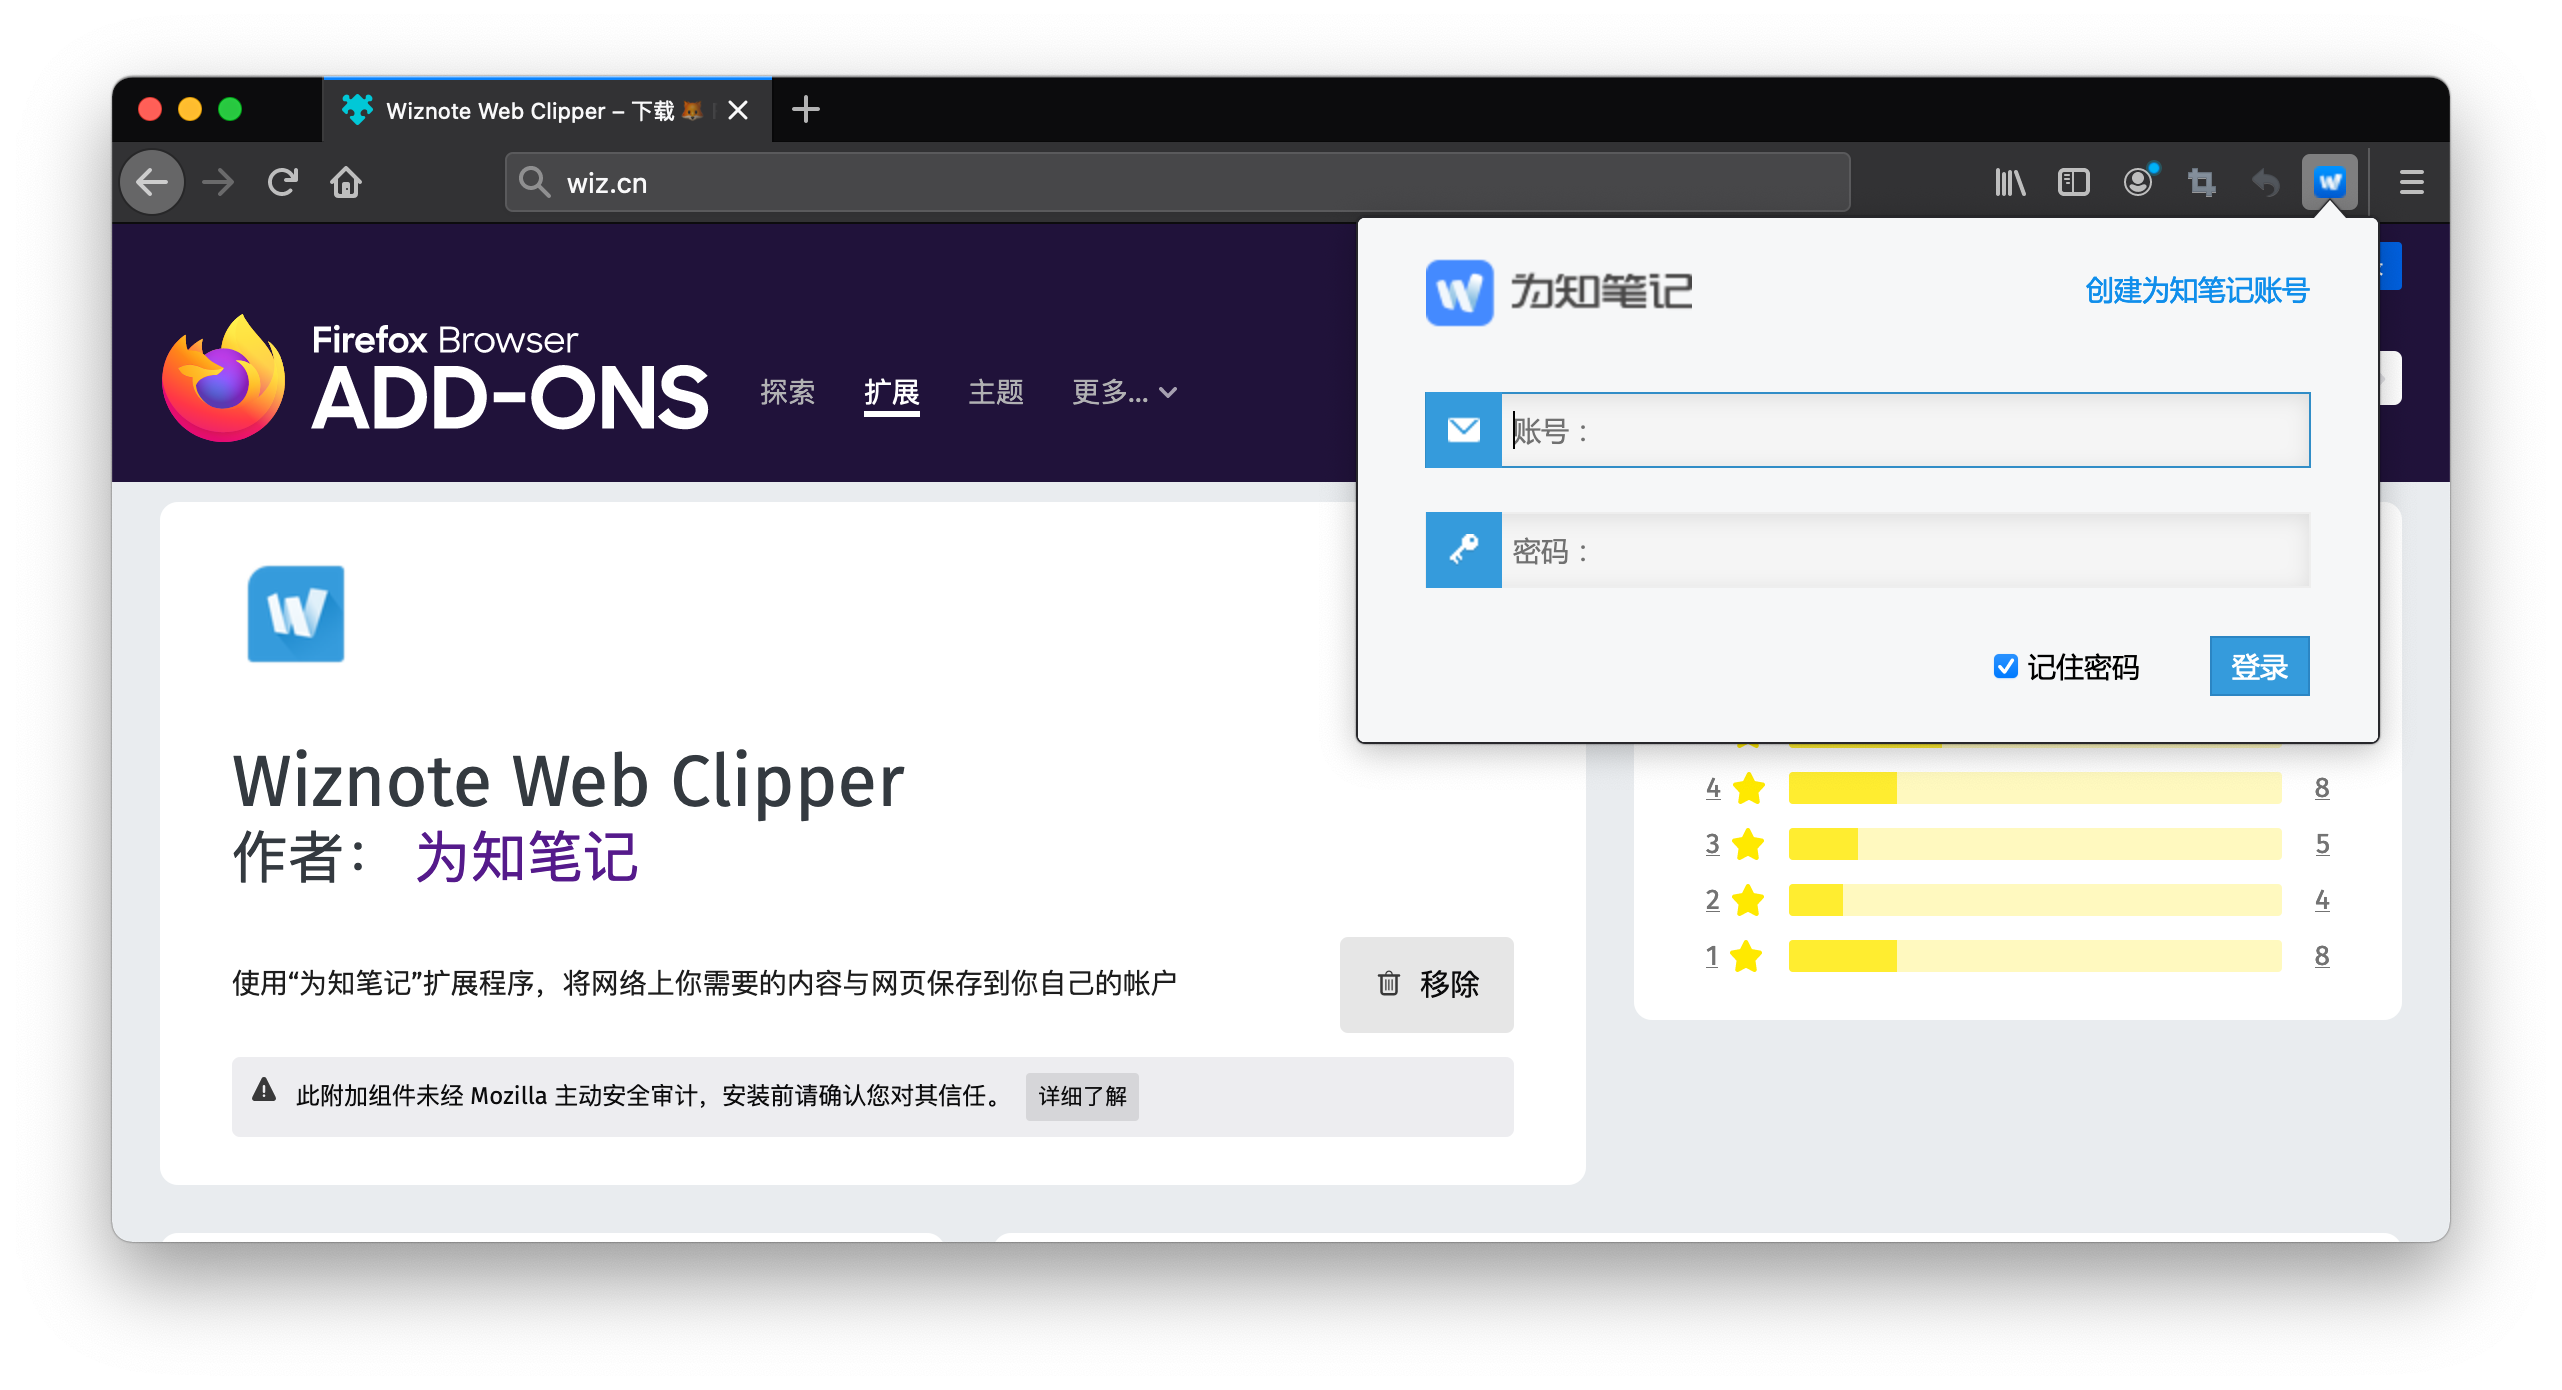Click the Wiznote Web Clipper heading
This screenshot has height=1390, width=2562.
click(x=569, y=781)
